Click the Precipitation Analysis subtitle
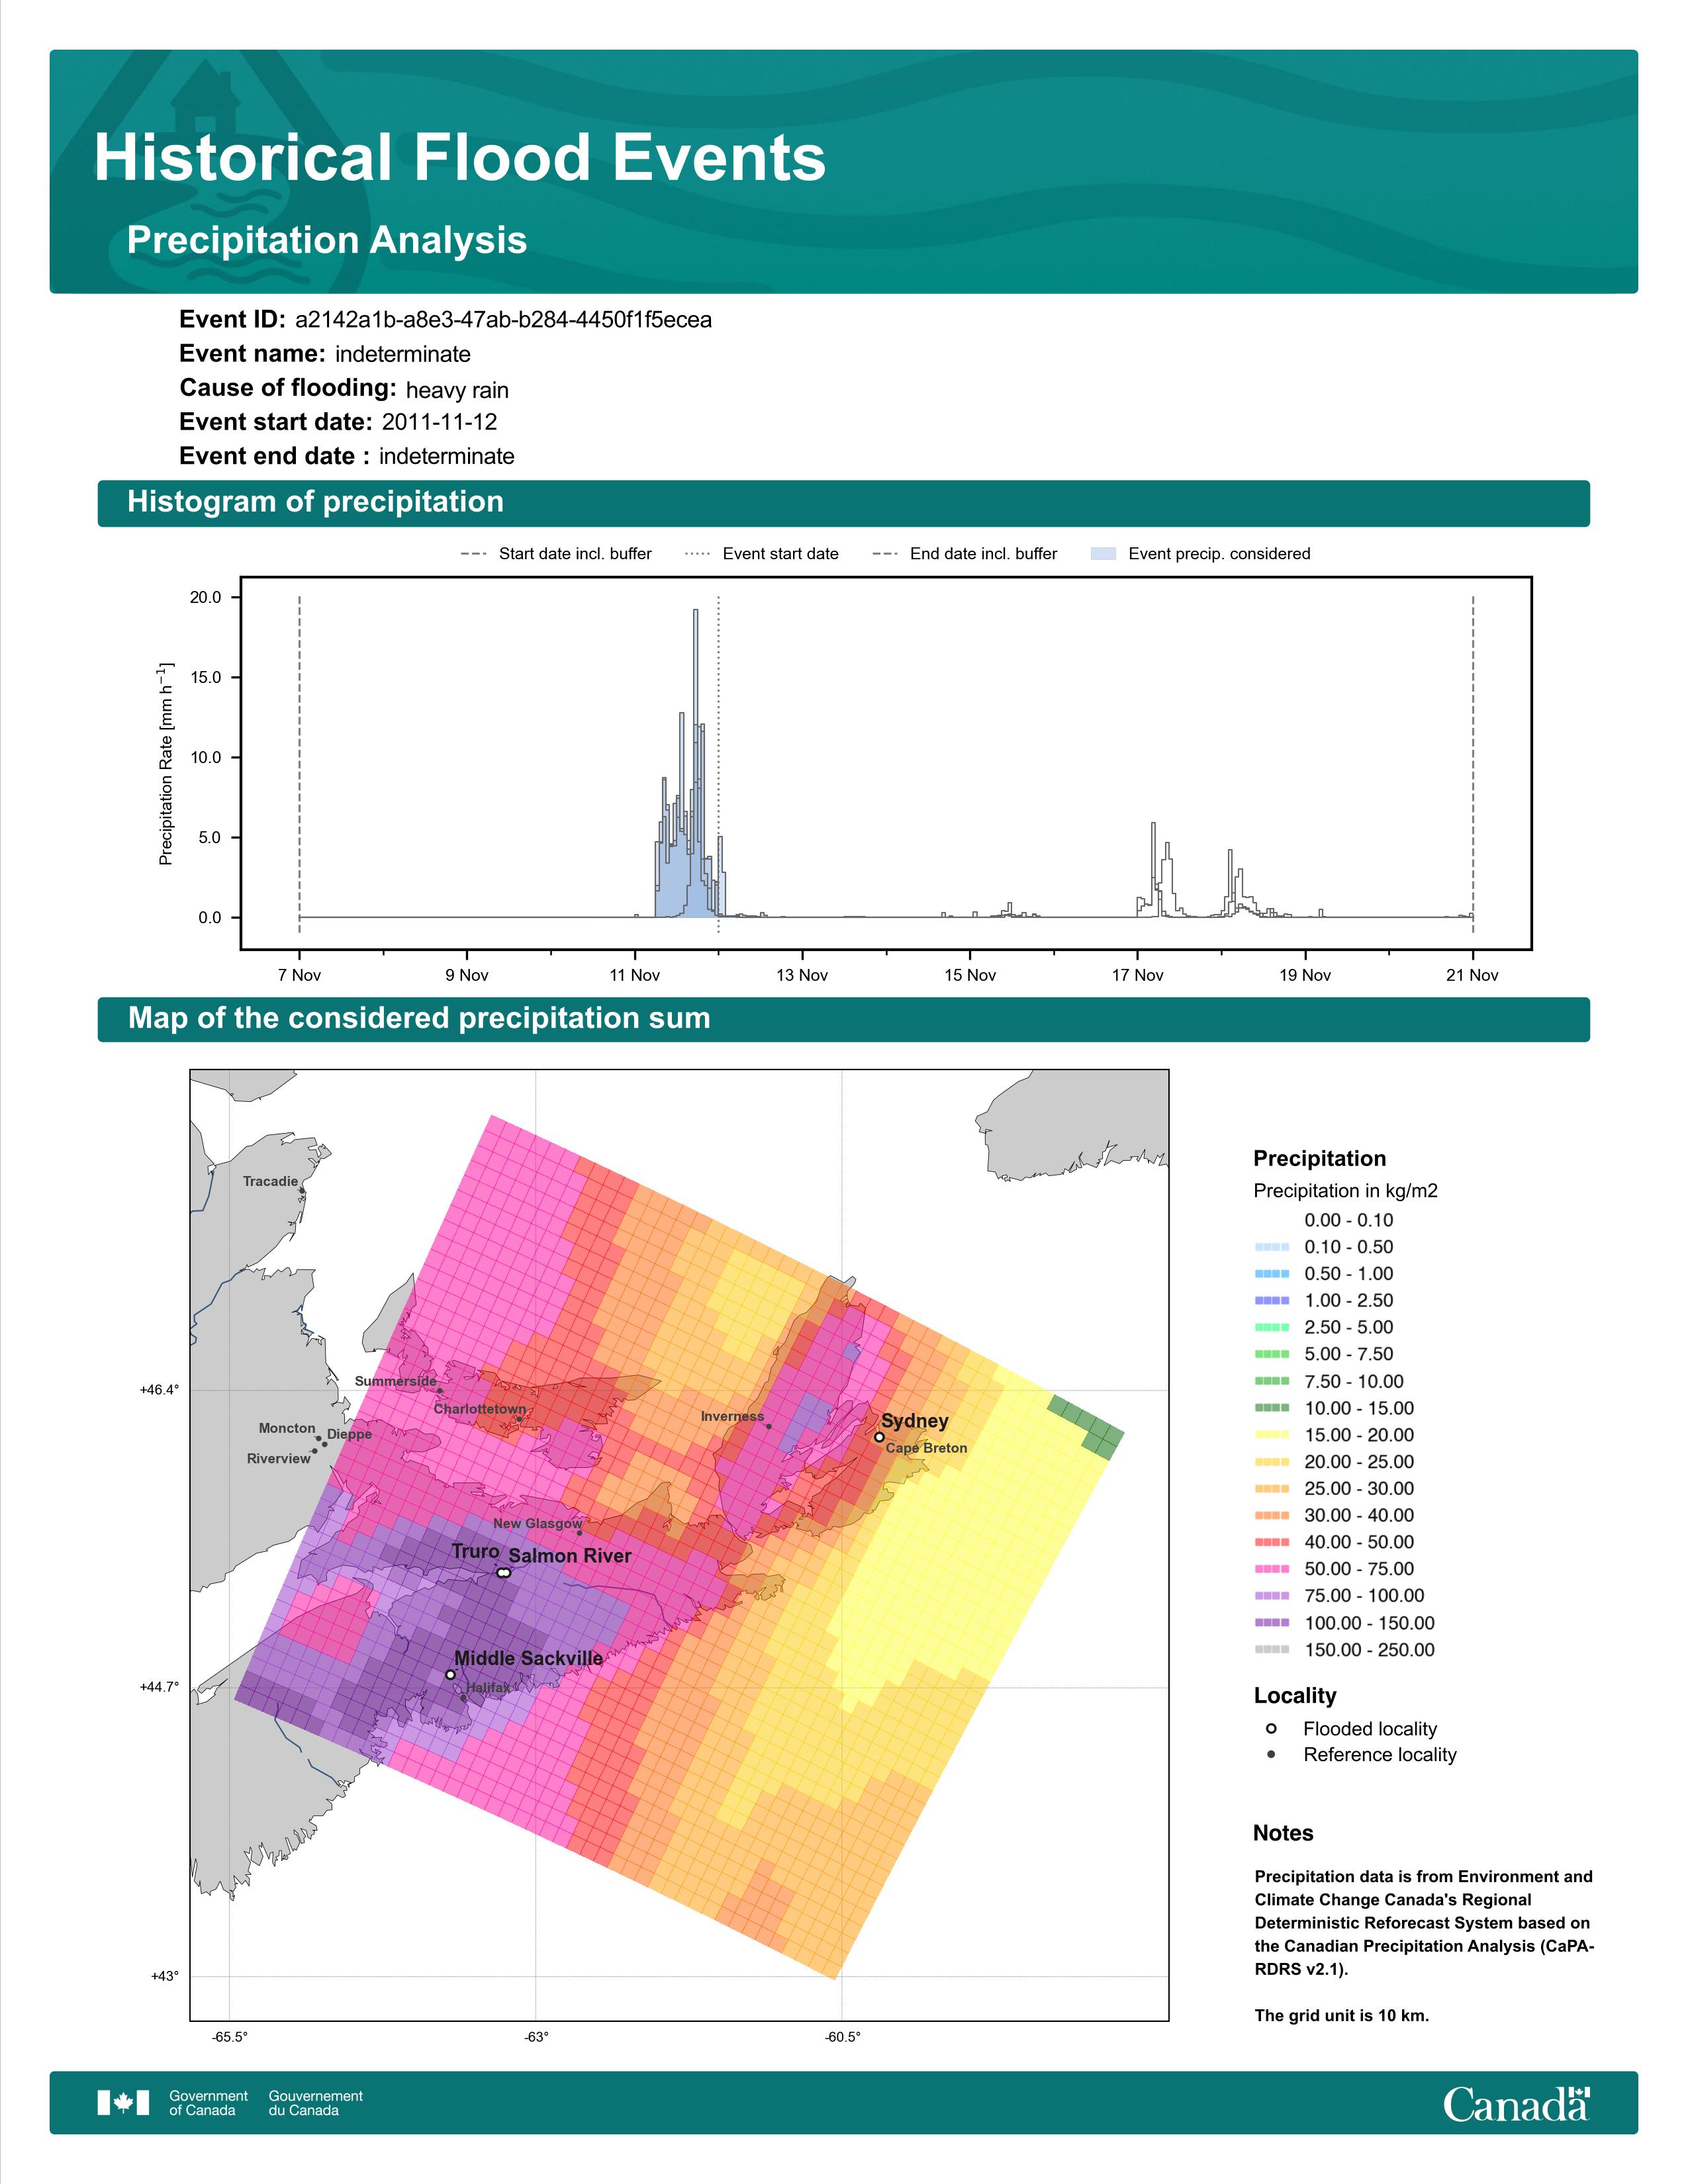The width and height of the screenshot is (1688, 2184). 327,240
